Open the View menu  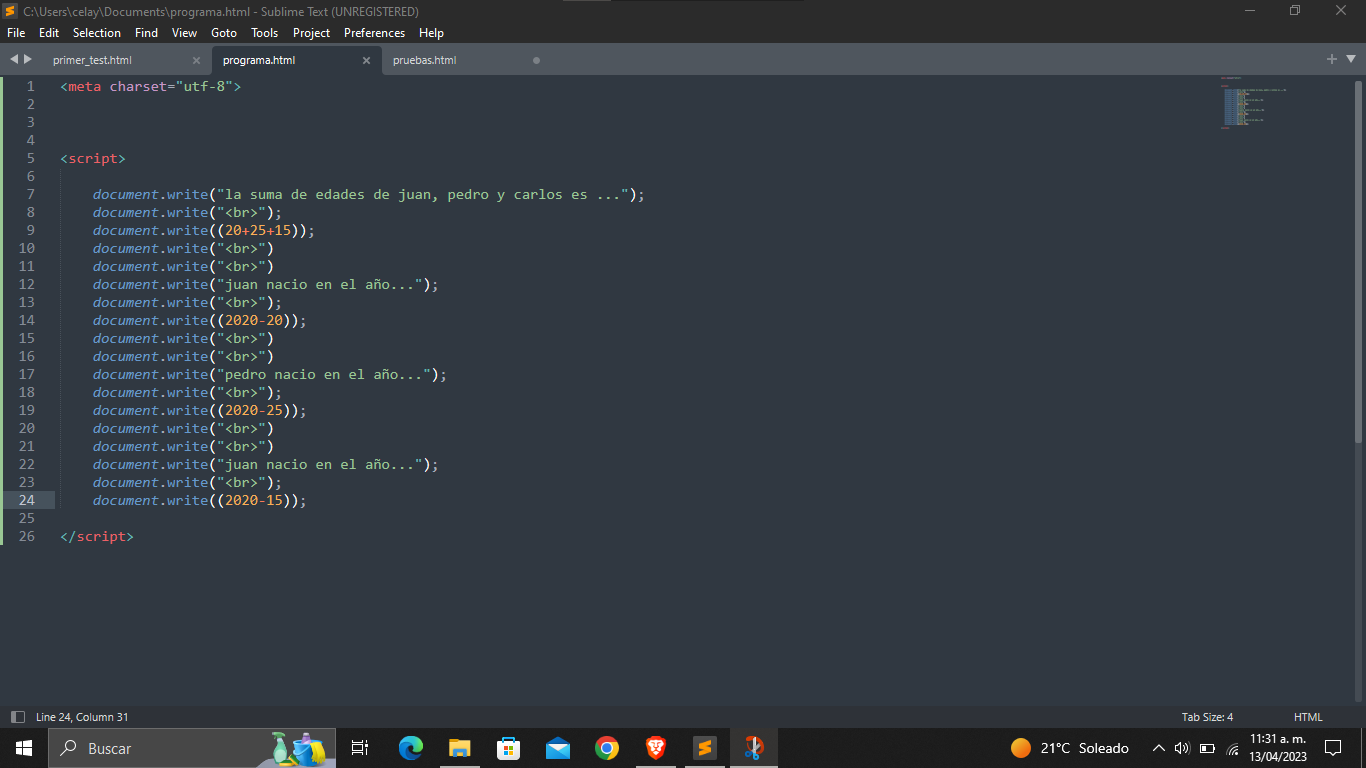(184, 33)
